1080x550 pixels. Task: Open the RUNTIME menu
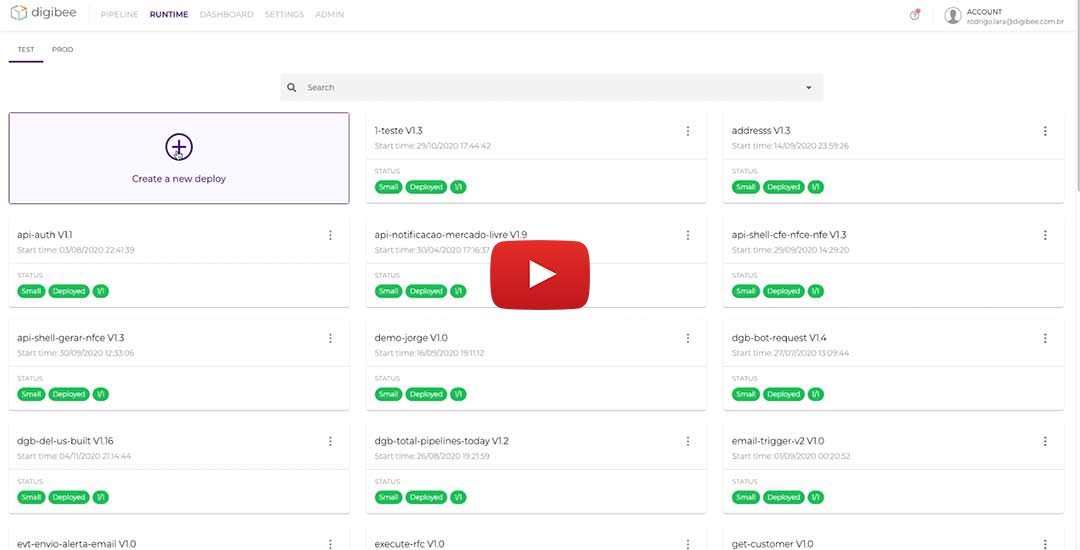pos(169,14)
